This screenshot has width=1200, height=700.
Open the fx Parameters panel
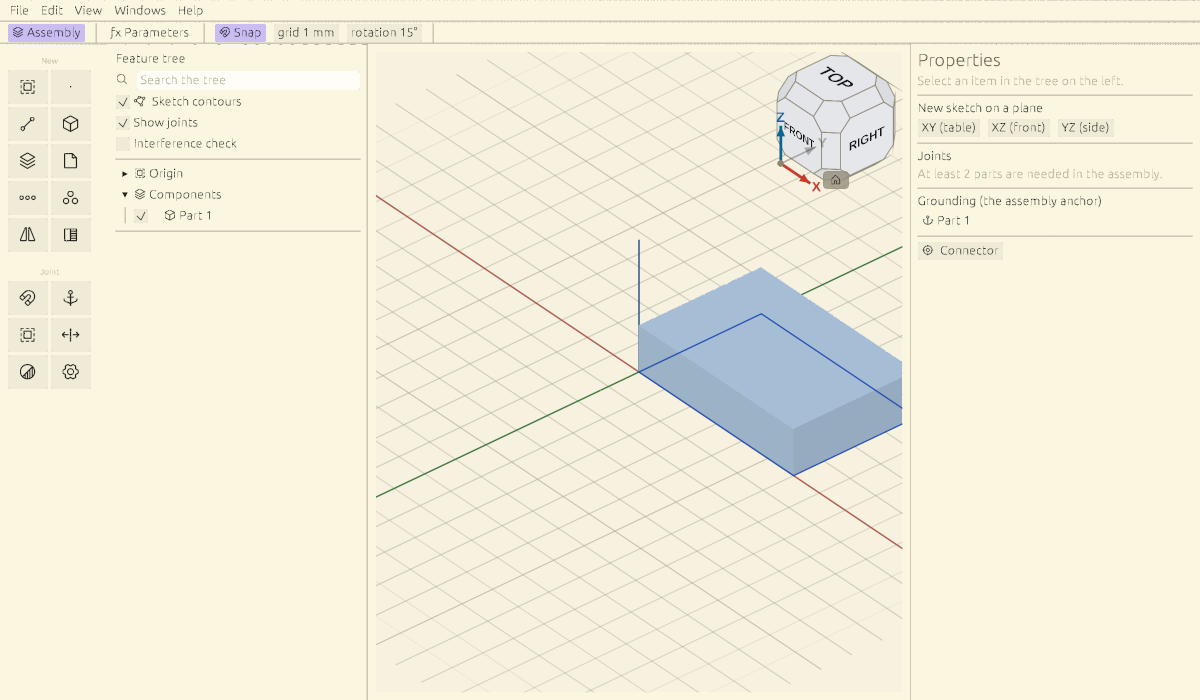click(149, 33)
